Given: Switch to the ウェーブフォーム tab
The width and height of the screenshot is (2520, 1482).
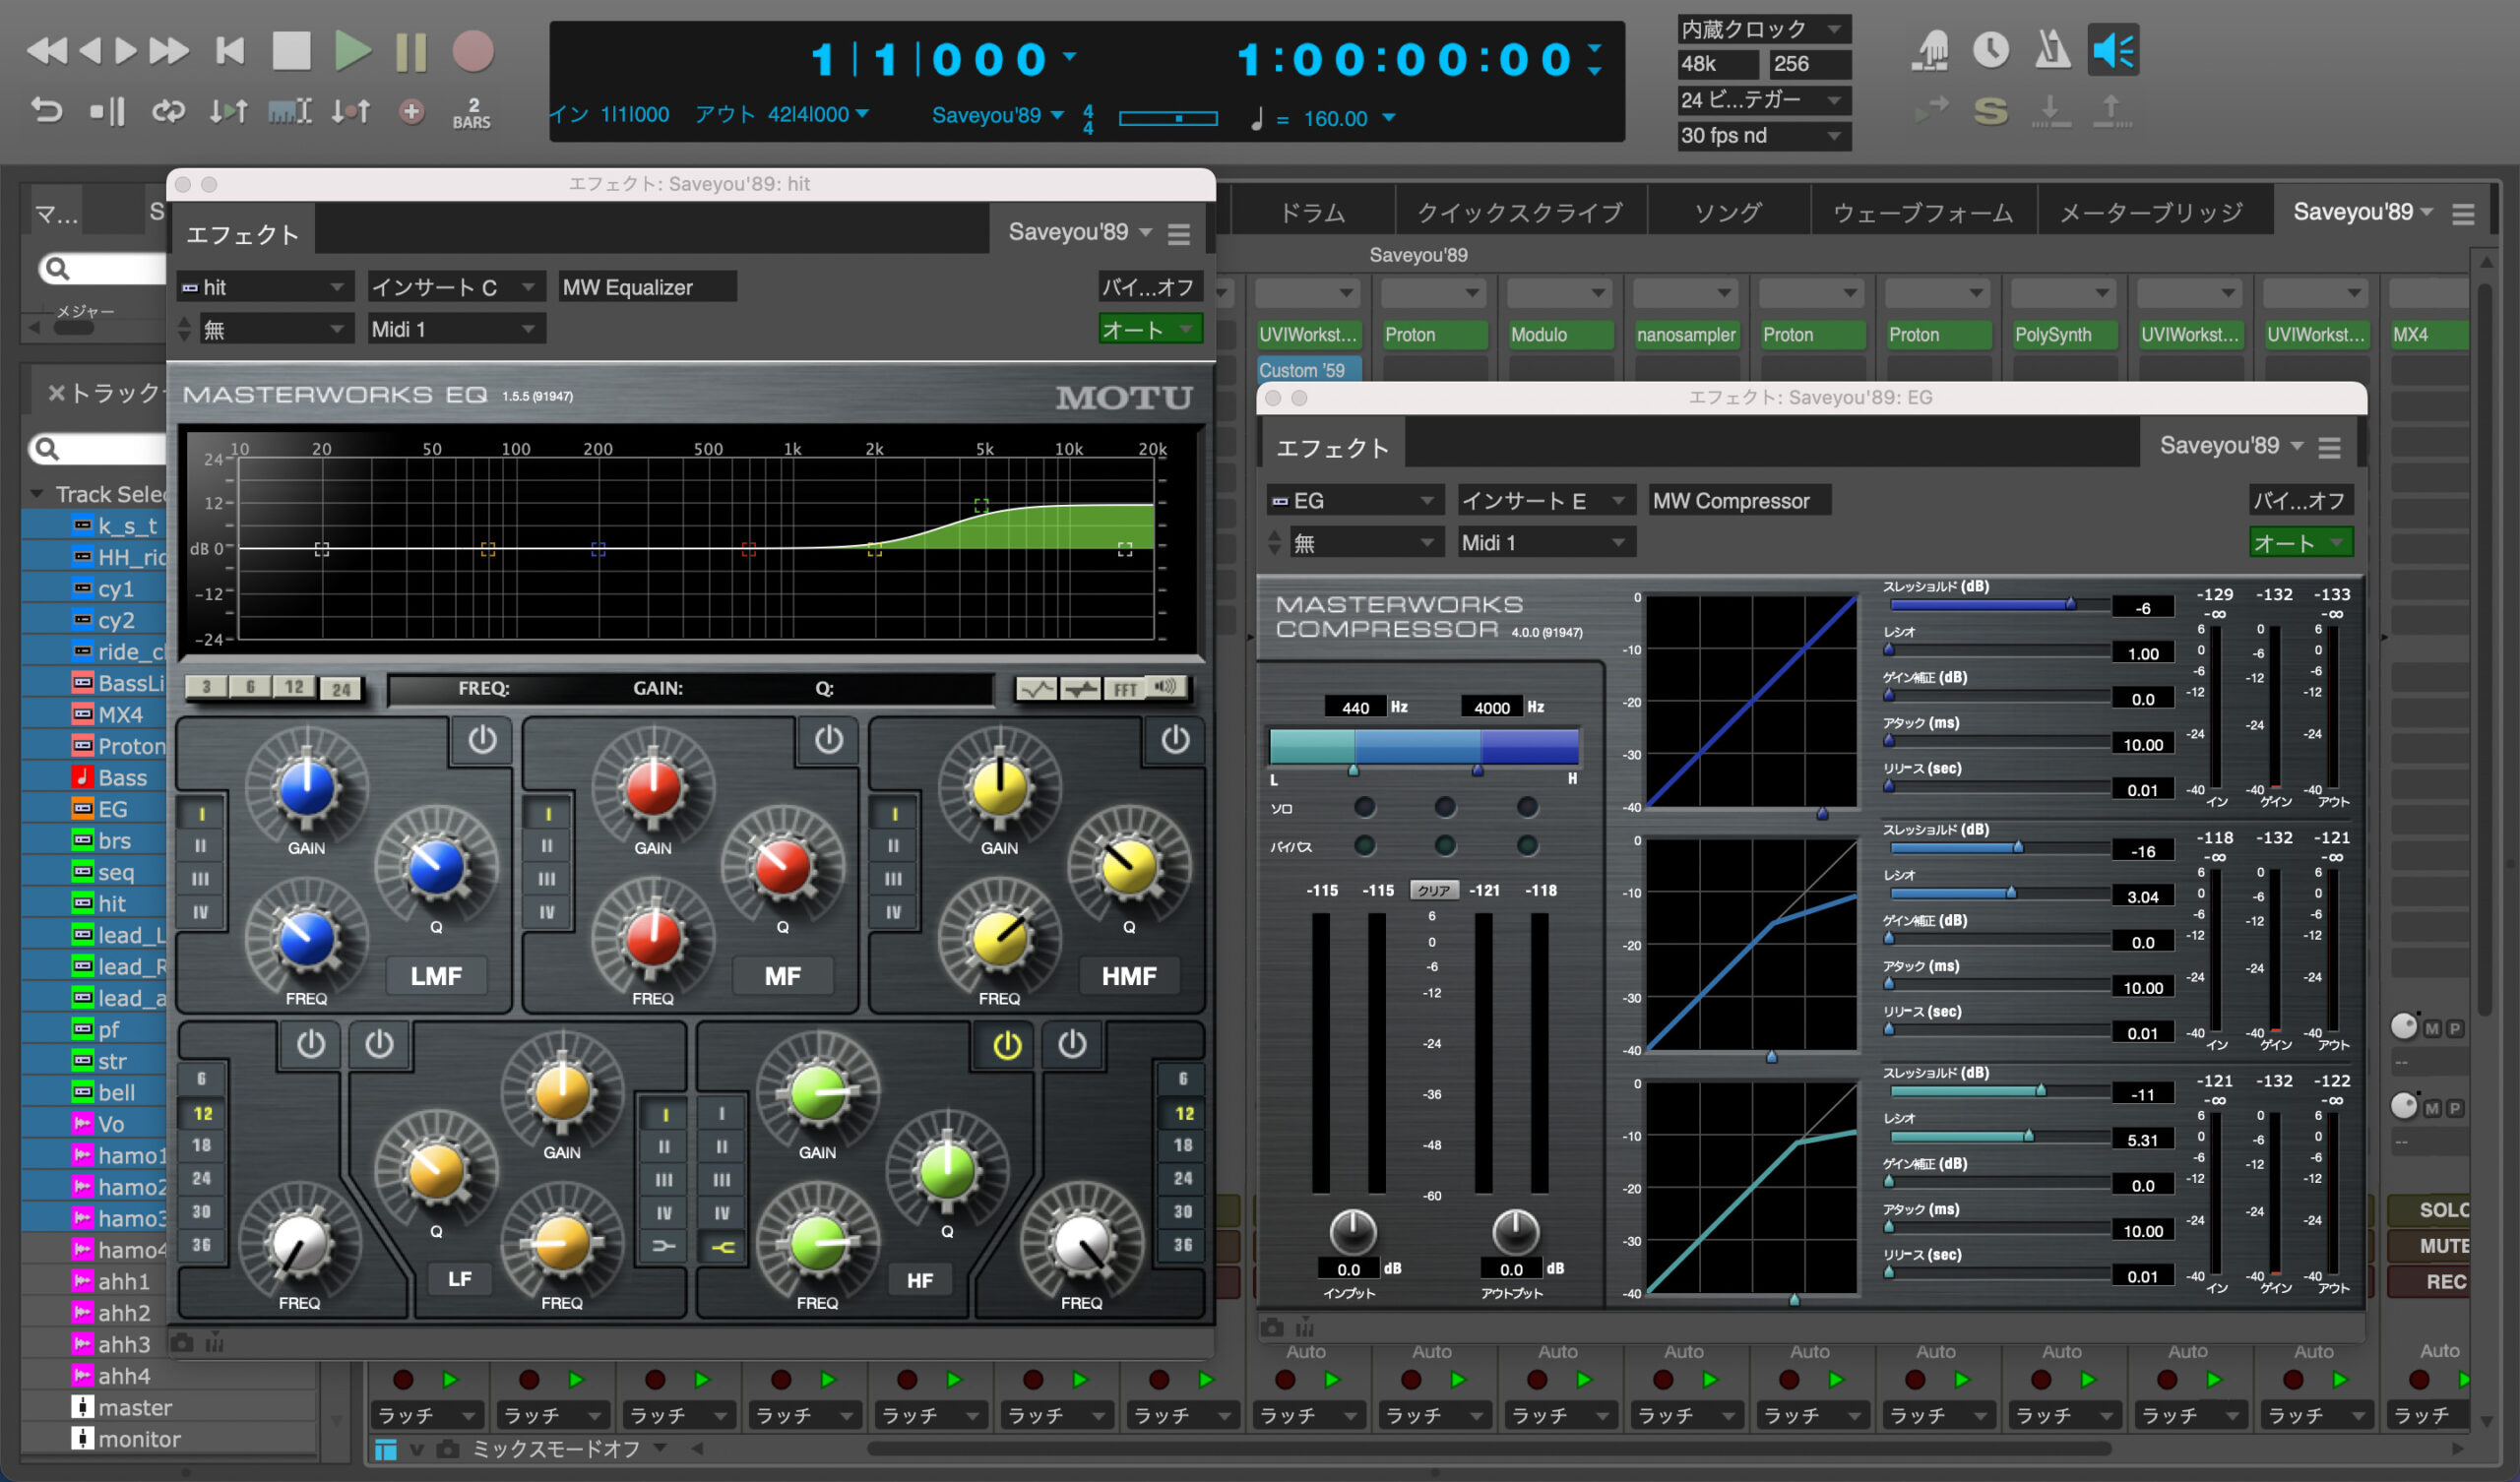Looking at the screenshot, I should click(x=1923, y=213).
